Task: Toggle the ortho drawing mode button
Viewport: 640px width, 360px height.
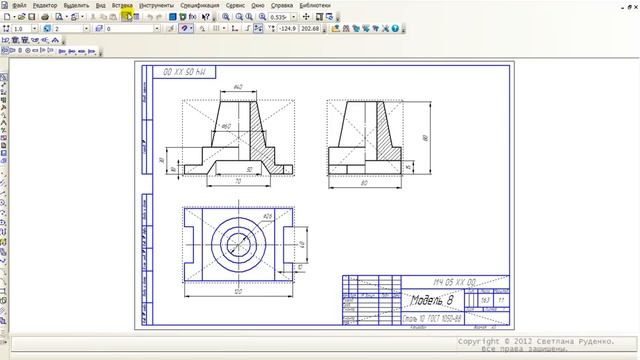Action: click(x=248, y=29)
